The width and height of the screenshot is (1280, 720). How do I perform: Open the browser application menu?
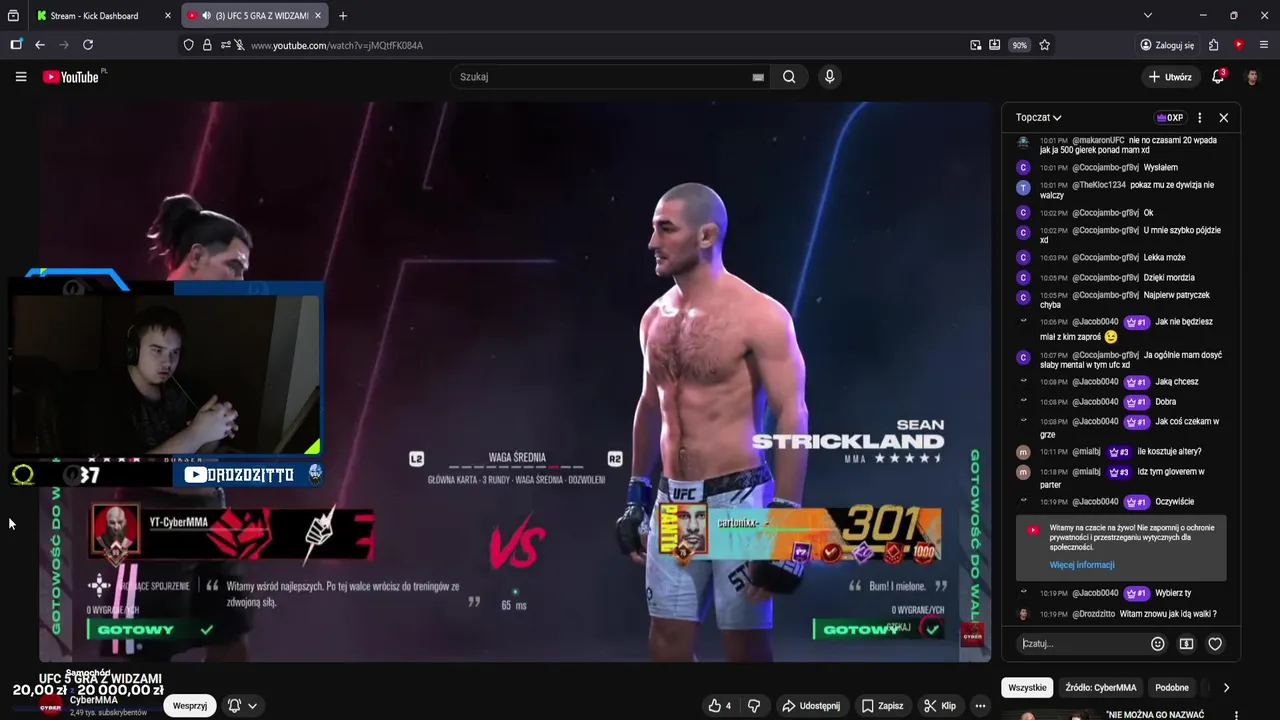point(1264,45)
